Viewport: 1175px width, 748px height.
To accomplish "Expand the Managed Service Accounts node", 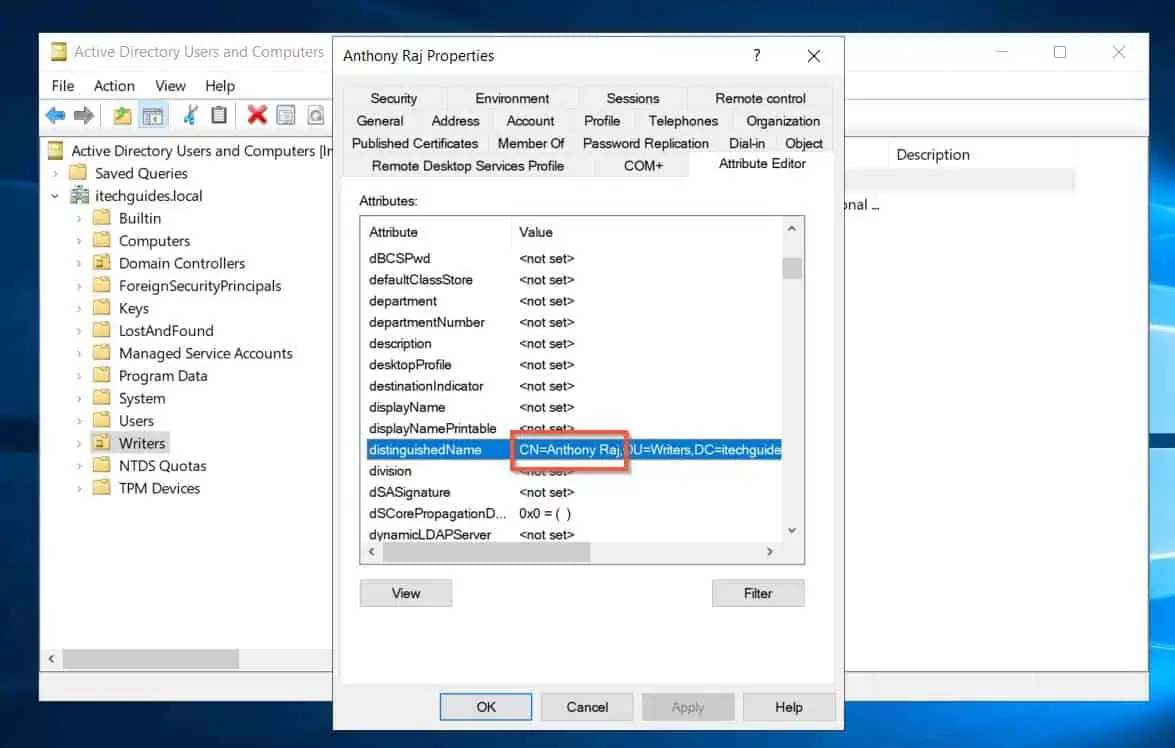I will coord(79,354).
